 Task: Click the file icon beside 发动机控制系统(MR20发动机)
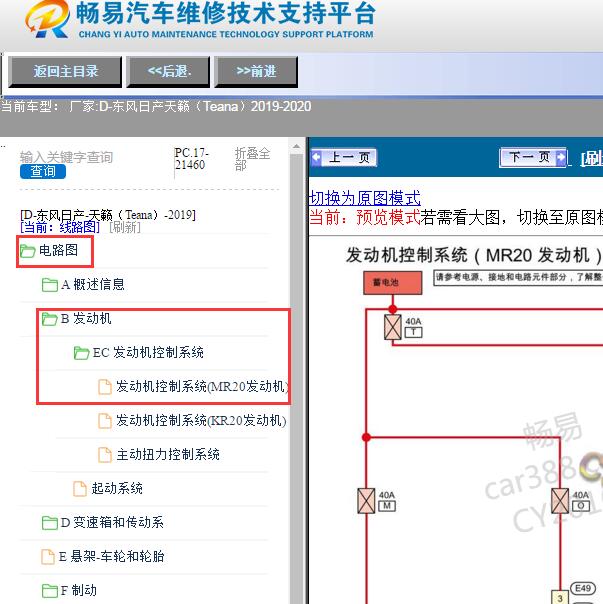click(105, 387)
